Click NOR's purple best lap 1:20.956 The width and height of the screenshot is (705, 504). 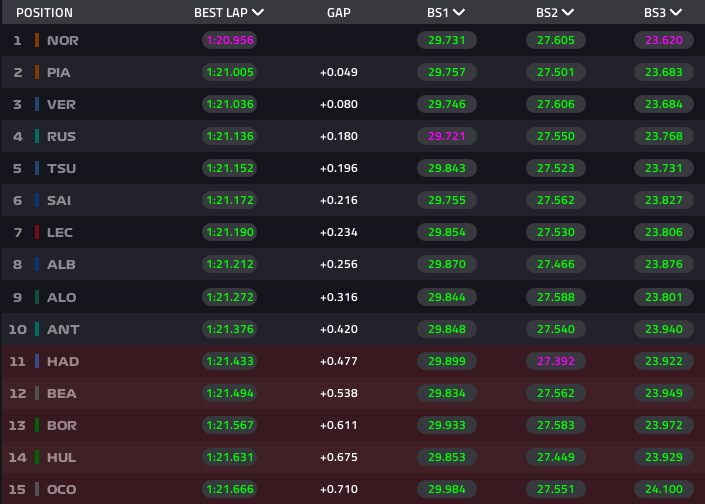pos(230,40)
